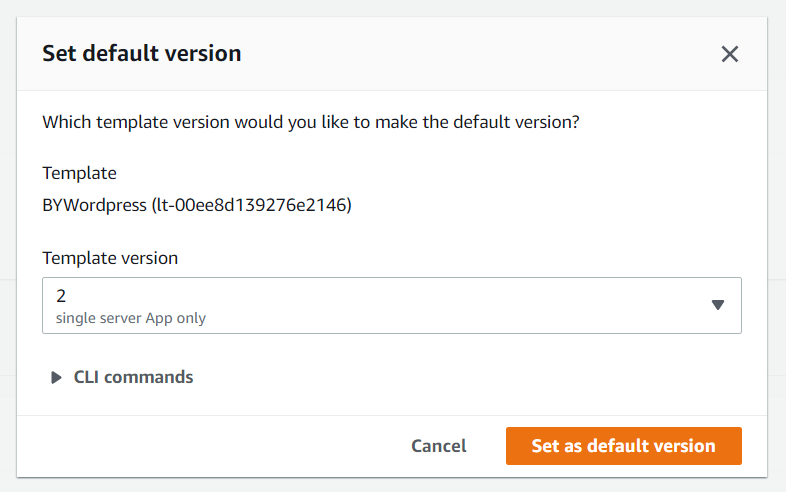Confirm with Set as default version button
Image resolution: width=786 pixels, height=492 pixels.
click(x=624, y=446)
